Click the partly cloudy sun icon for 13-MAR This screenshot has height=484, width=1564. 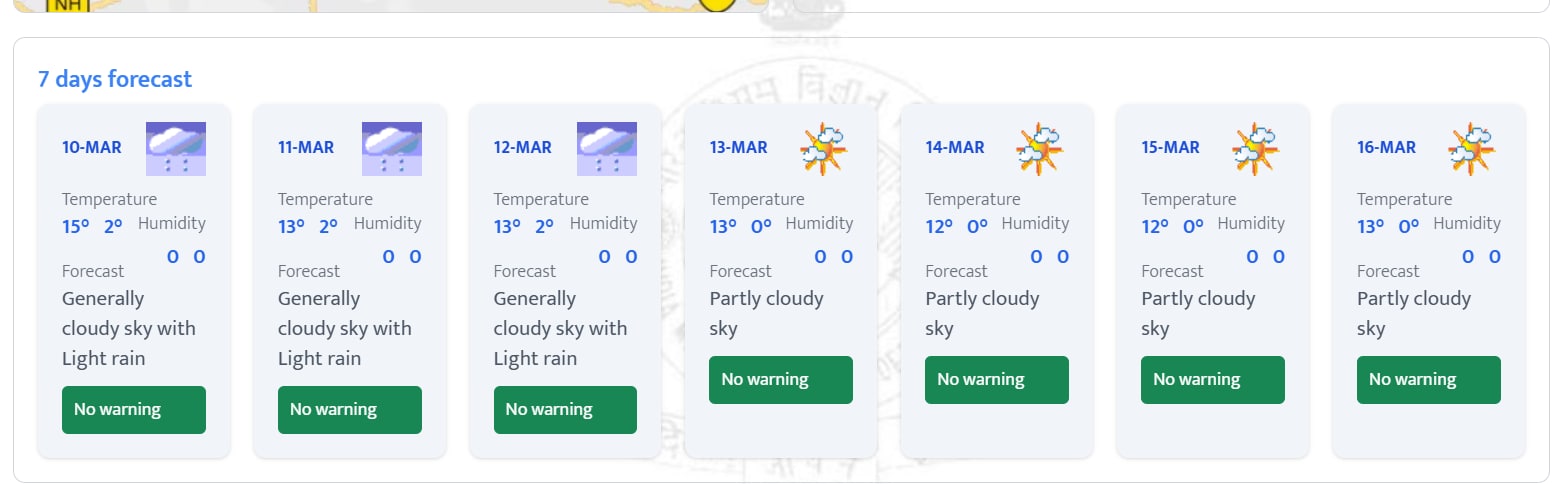[823, 149]
